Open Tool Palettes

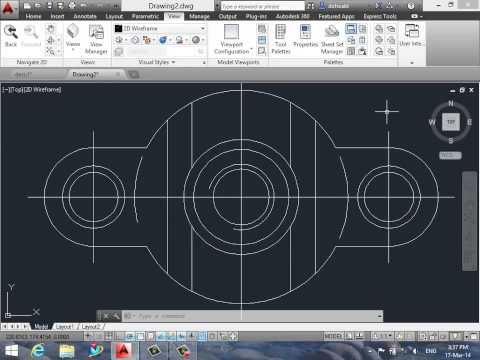point(281,39)
